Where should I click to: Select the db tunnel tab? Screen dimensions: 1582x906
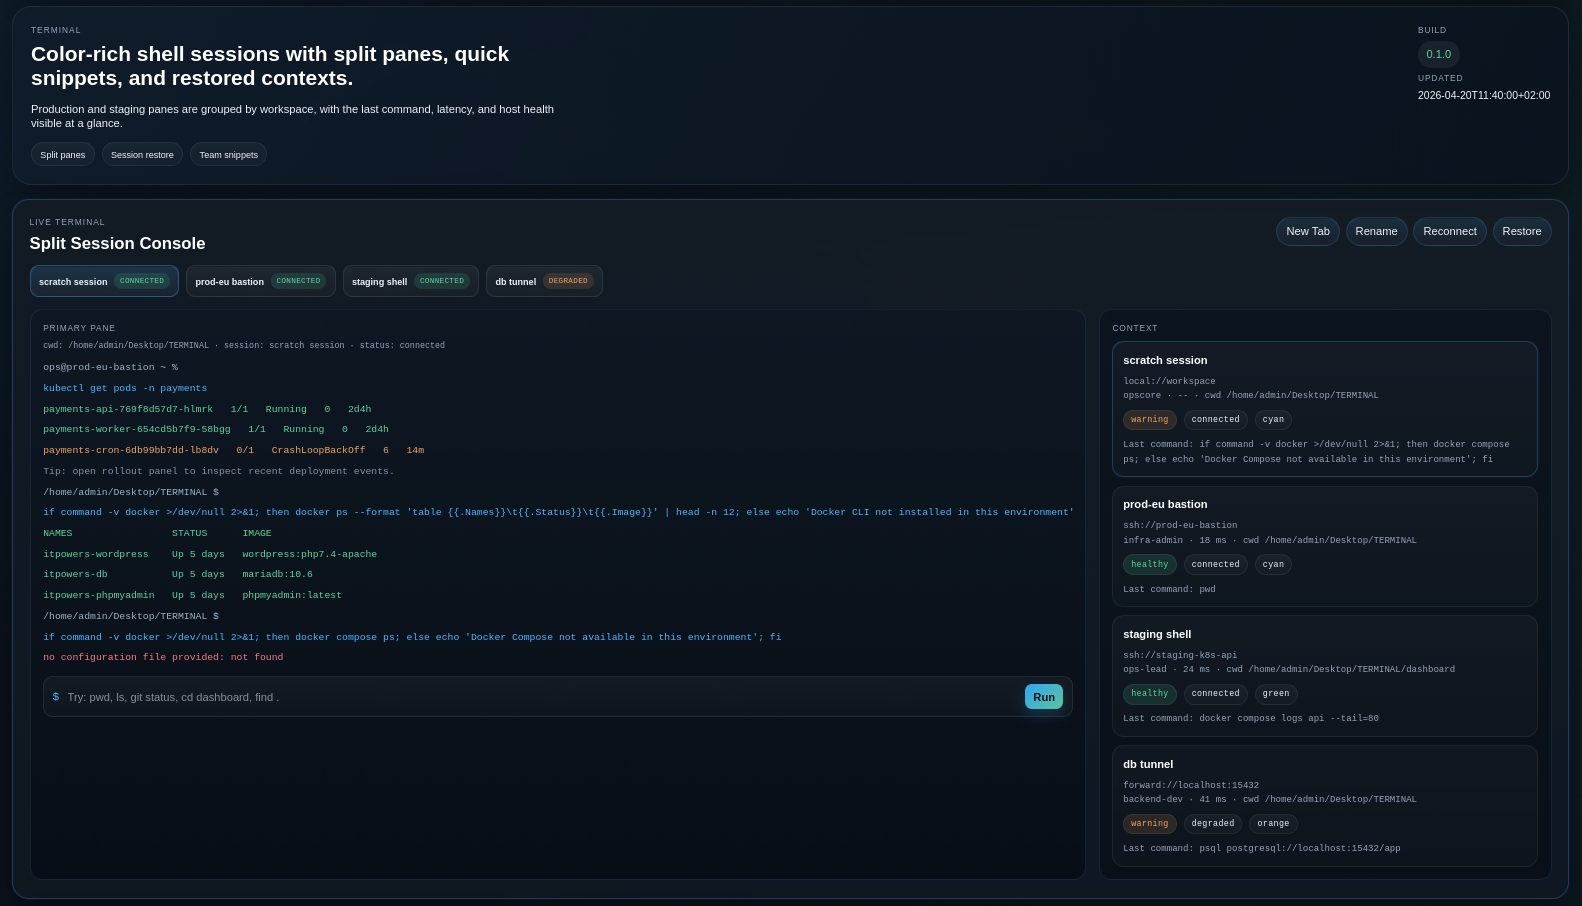pyautogui.click(x=544, y=281)
